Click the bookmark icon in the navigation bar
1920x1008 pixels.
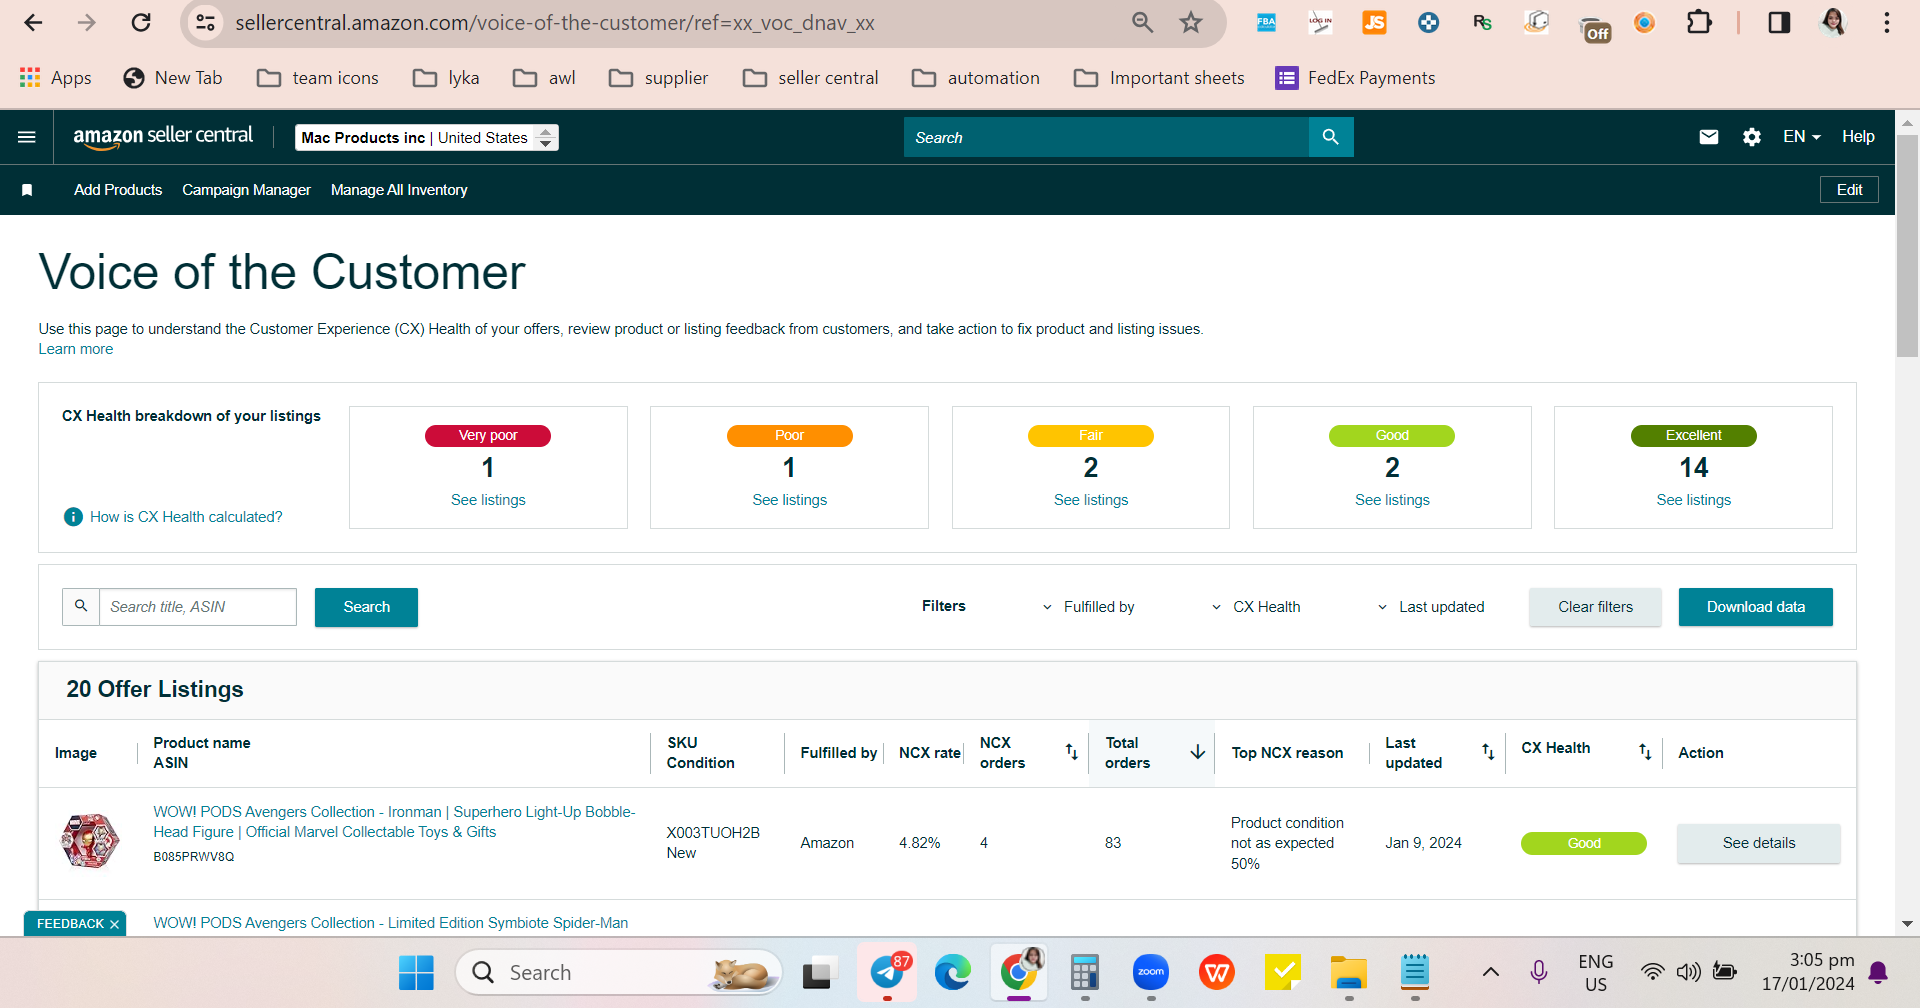(x=27, y=190)
